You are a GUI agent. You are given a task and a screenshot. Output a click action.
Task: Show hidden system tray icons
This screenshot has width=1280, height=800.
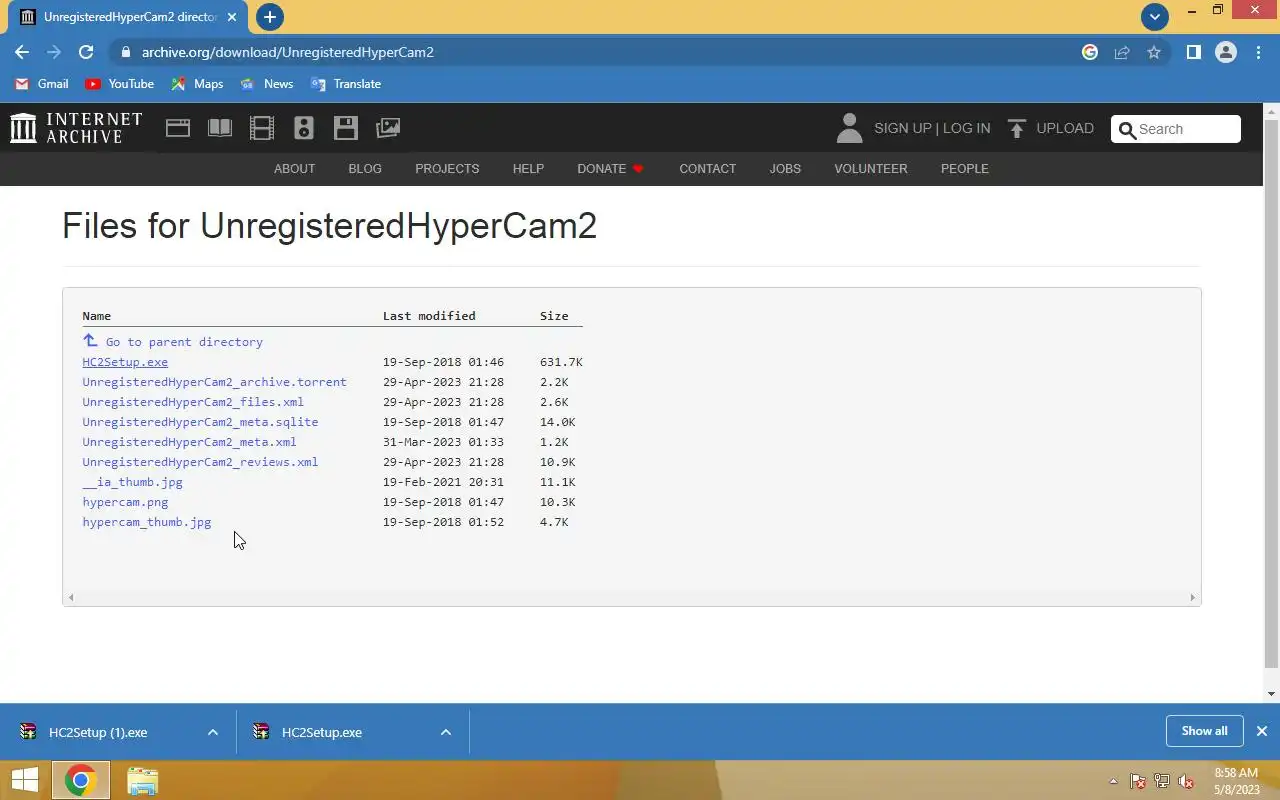(1113, 782)
